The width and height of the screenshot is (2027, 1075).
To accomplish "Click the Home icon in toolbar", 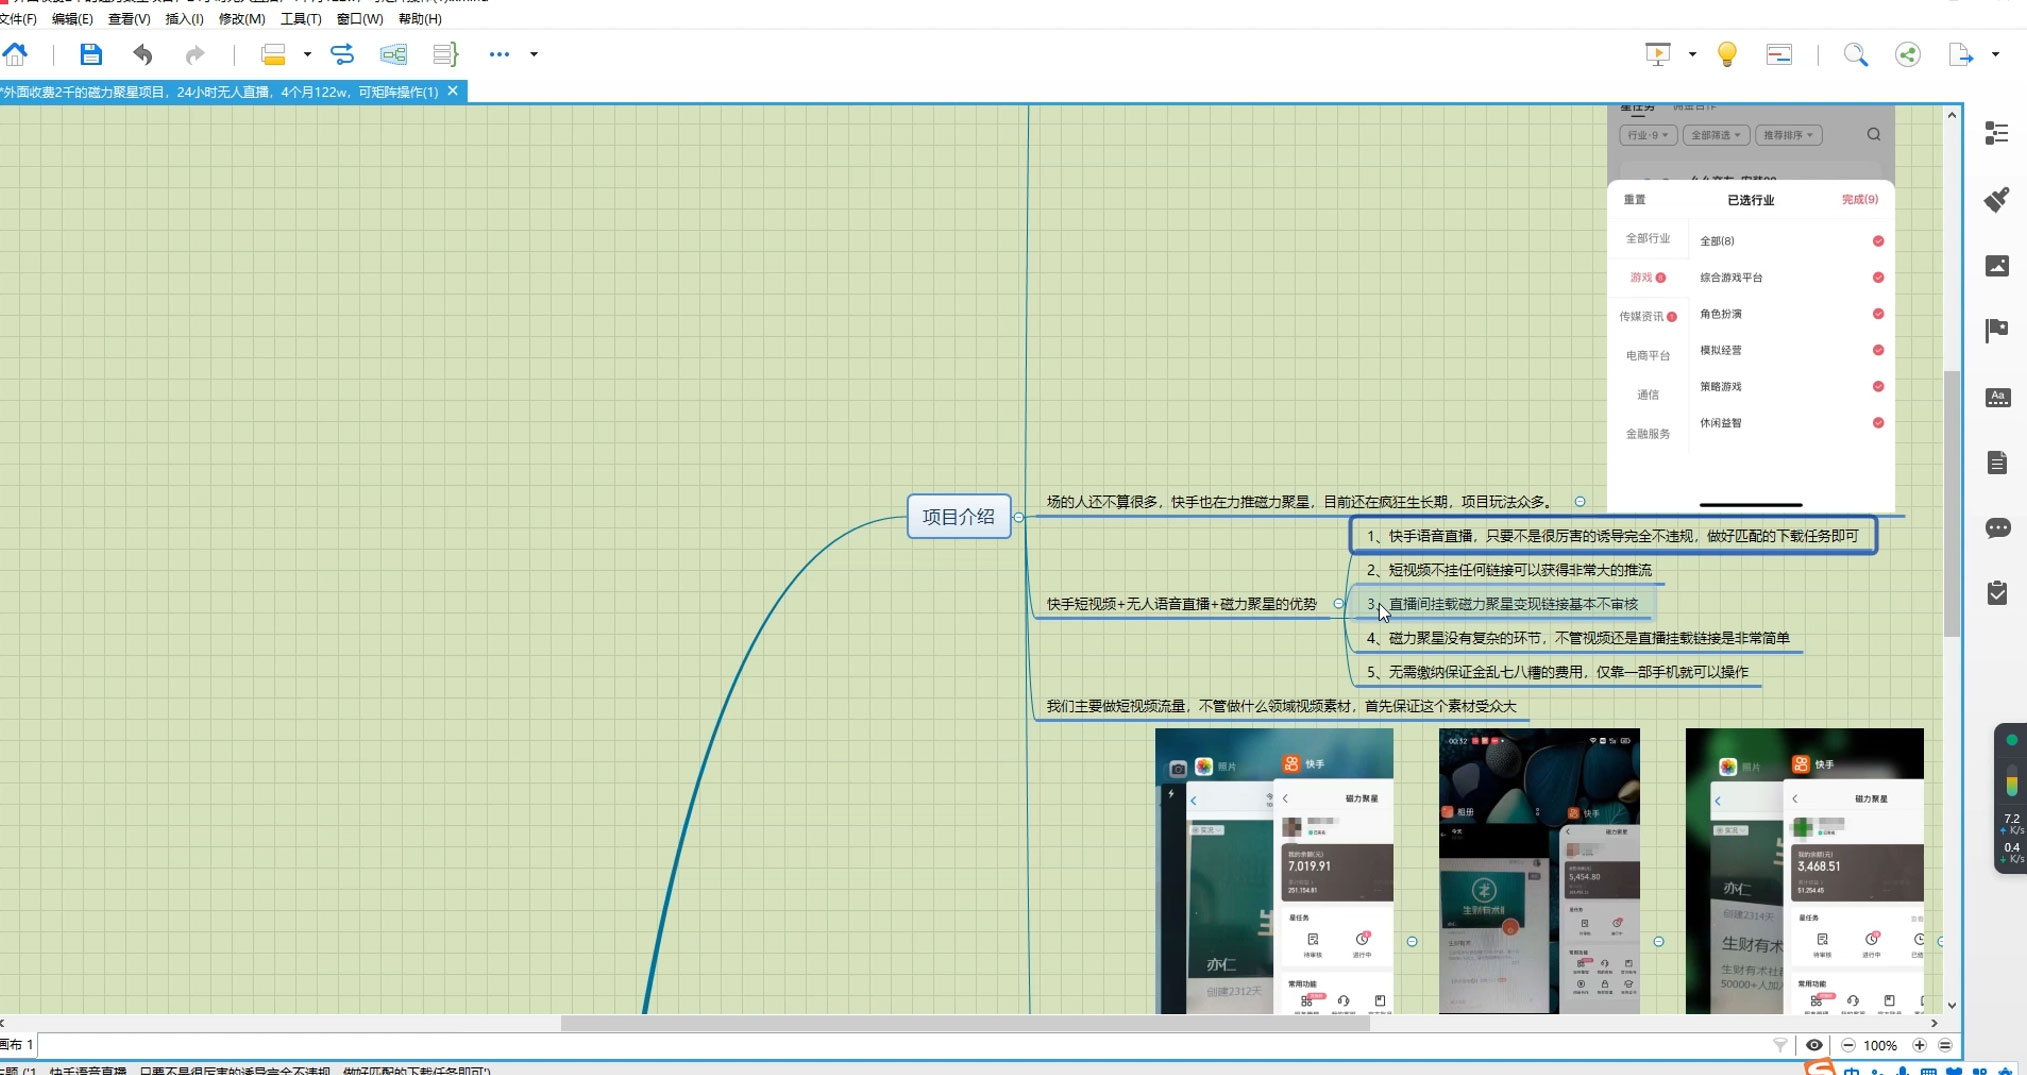I will (15, 54).
